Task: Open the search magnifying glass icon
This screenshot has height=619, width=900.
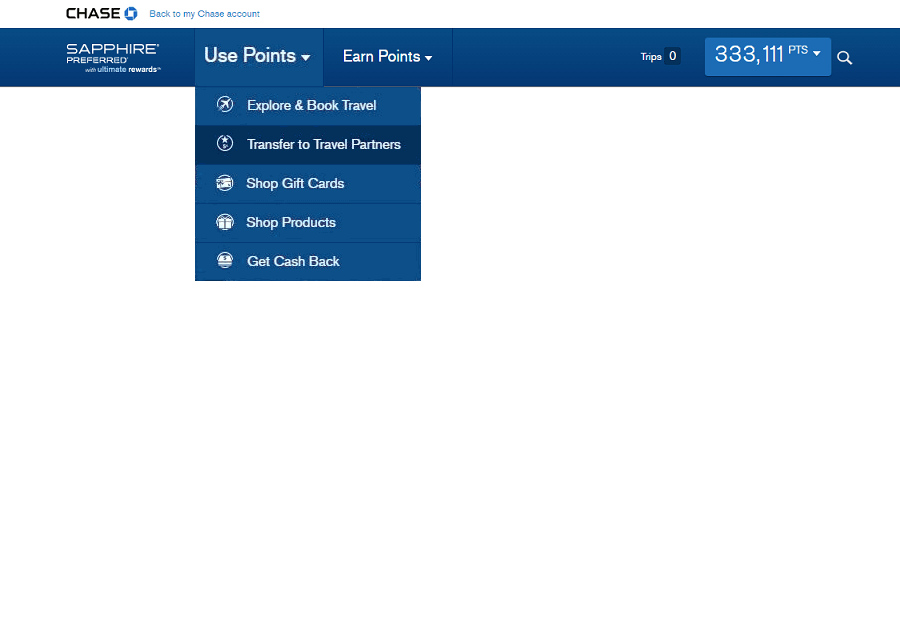Action: [844, 57]
